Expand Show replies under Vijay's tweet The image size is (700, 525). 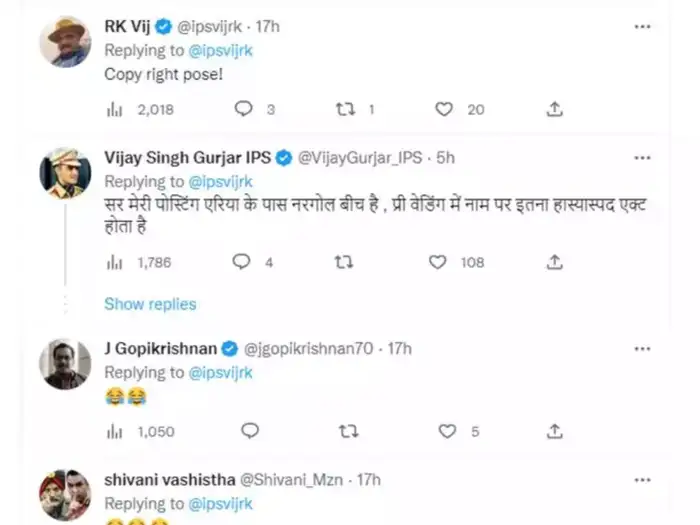pos(150,304)
